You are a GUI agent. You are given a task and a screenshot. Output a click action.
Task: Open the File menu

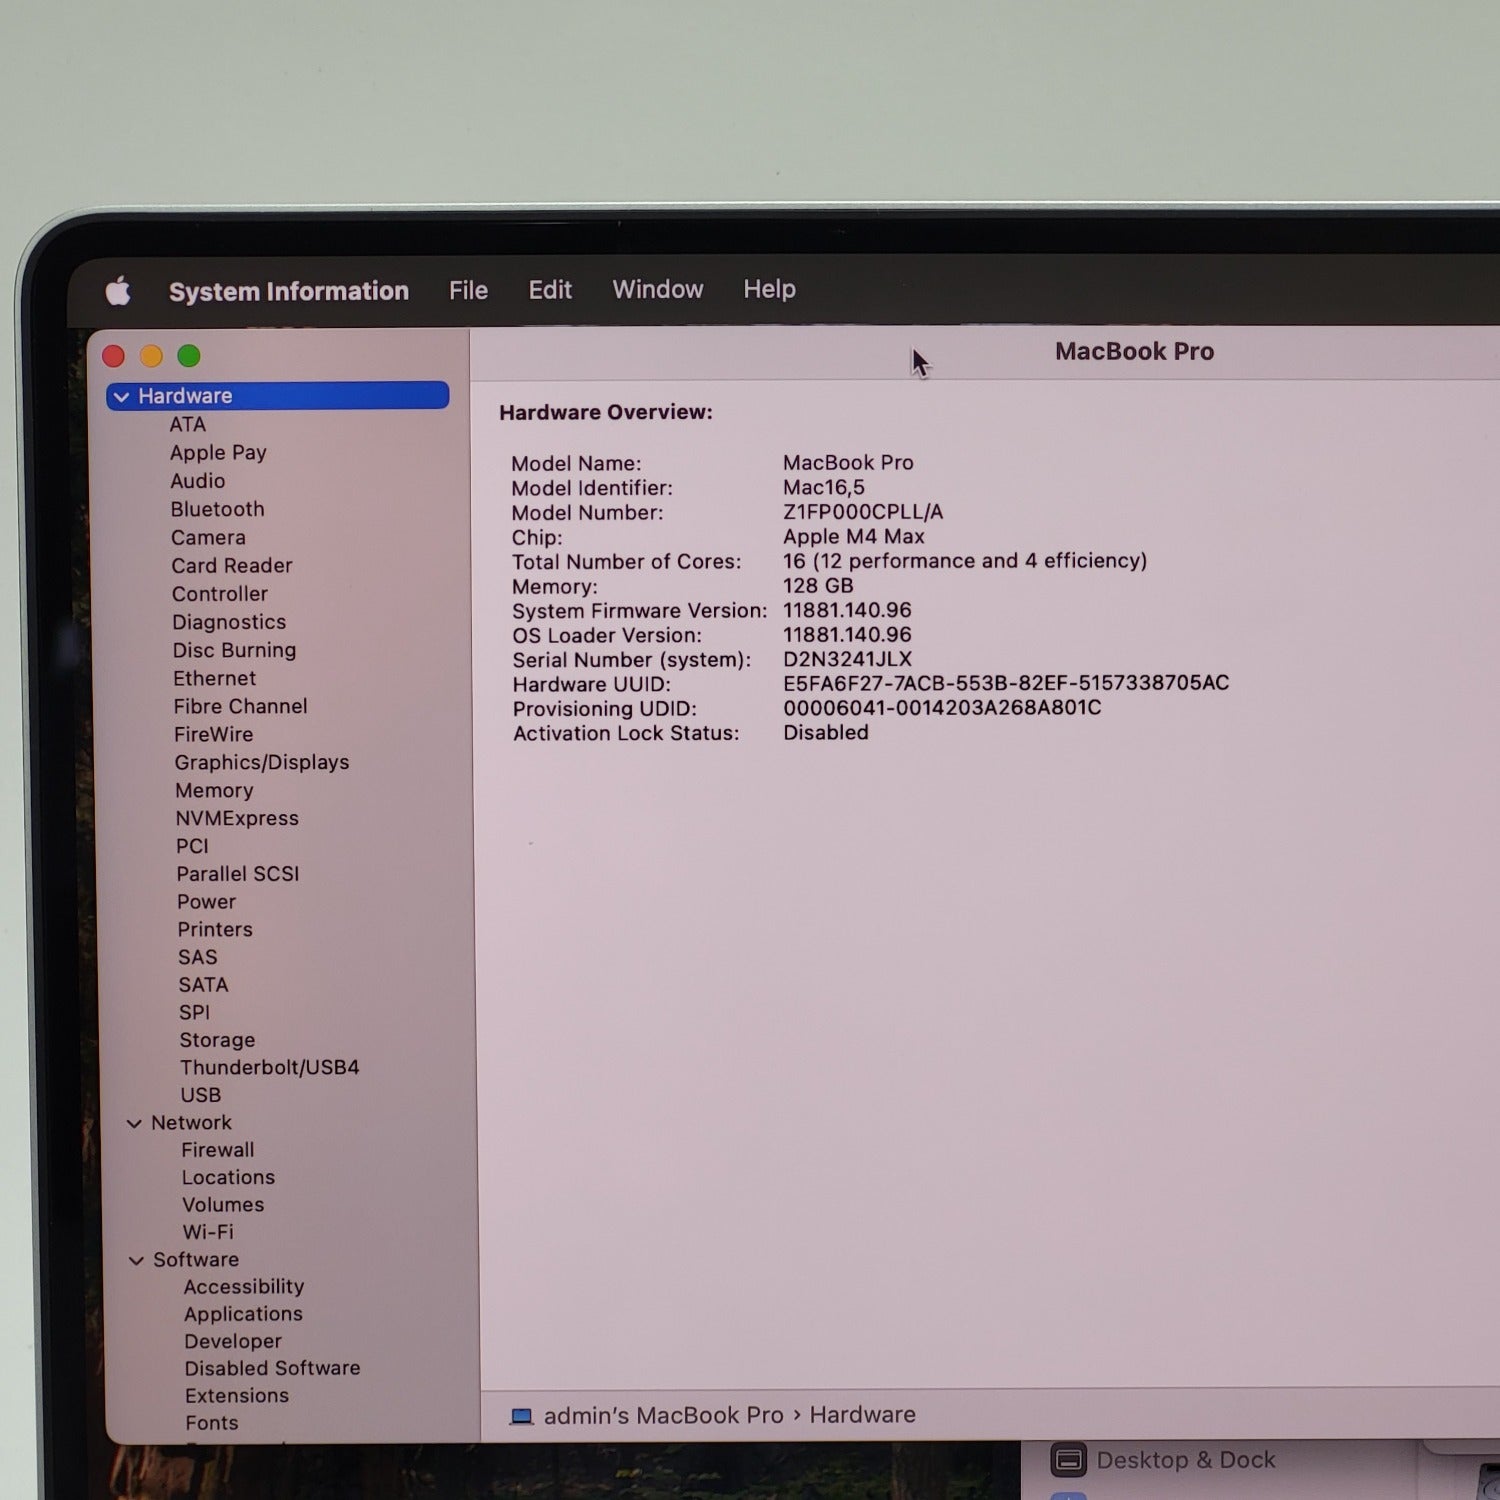(x=468, y=290)
